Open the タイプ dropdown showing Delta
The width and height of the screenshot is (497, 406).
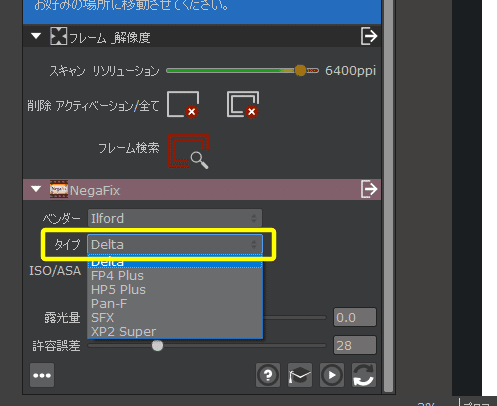[x=175, y=244]
